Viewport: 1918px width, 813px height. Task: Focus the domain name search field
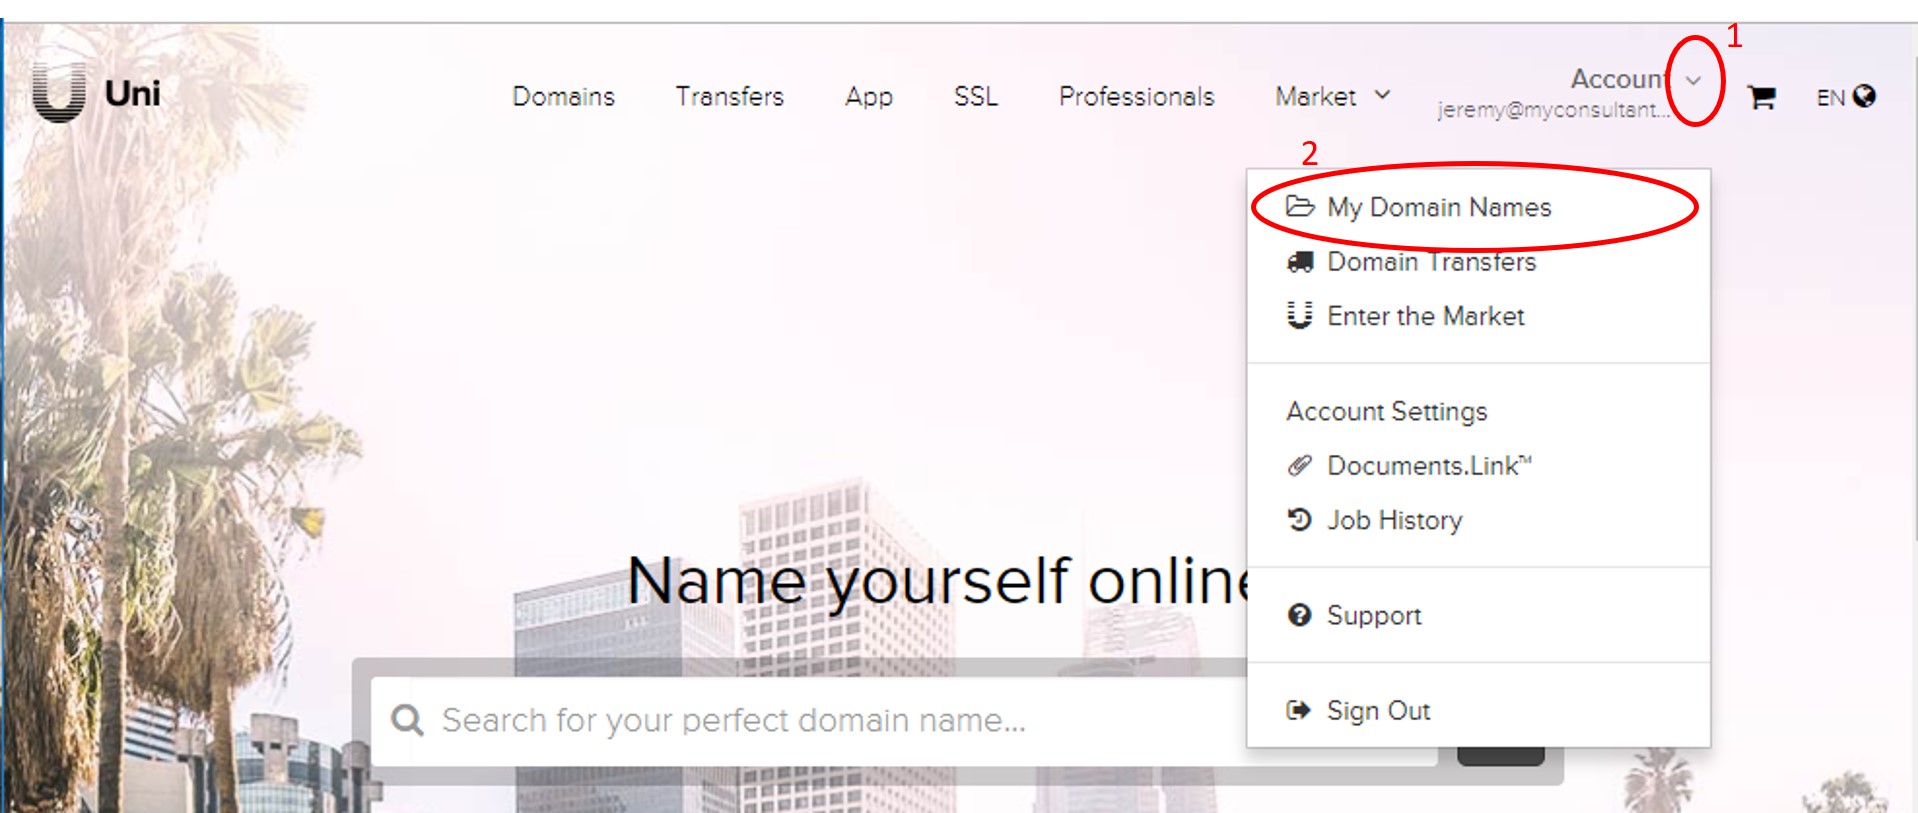[903, 721]
